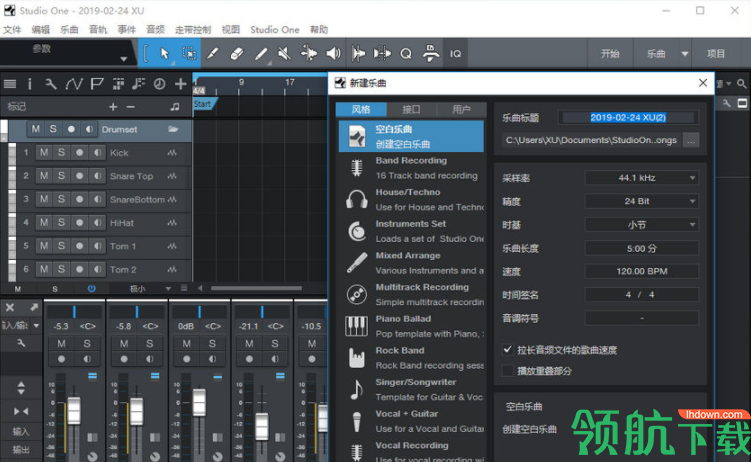This screenshot has width=751, height=462.
Task: Switch to the 用户 tab
Action: (x=461, y=110)
